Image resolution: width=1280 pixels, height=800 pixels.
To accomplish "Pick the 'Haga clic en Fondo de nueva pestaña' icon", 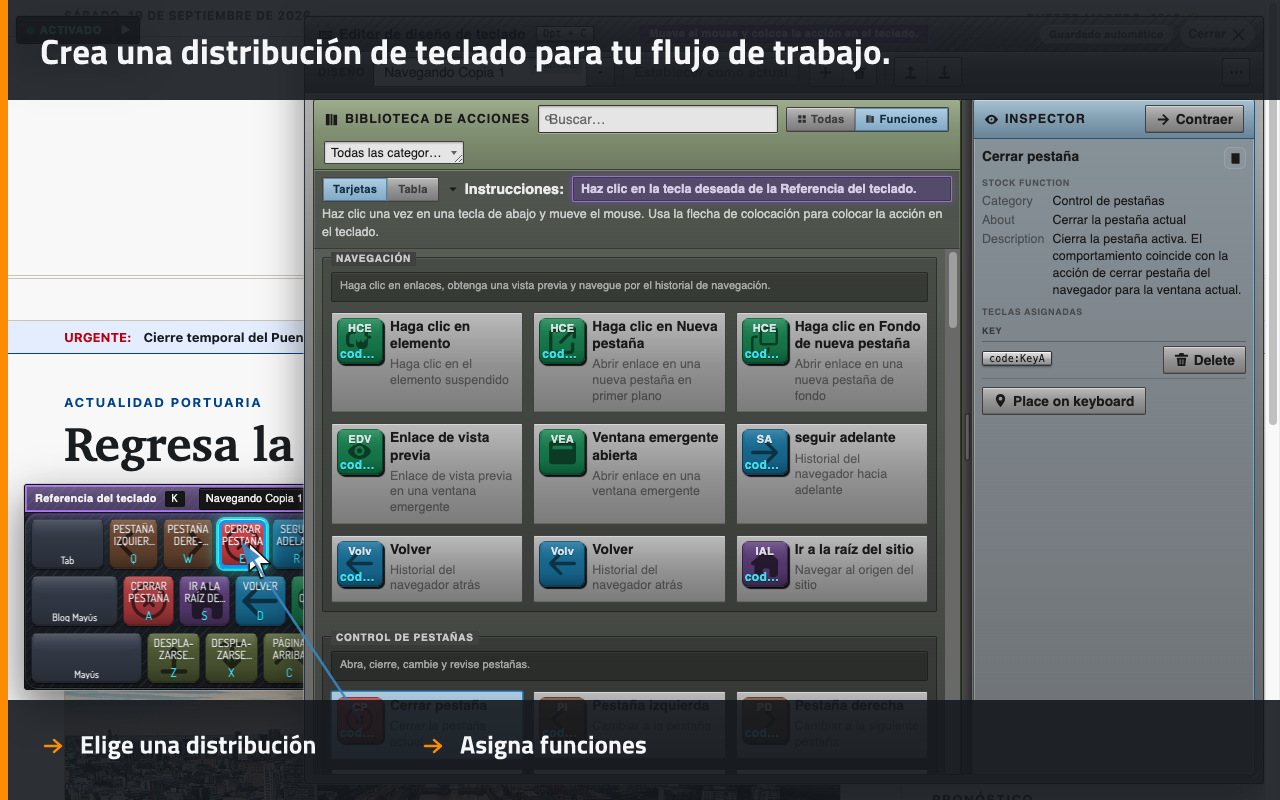I will pyautogui.click(x=764, y=342).
